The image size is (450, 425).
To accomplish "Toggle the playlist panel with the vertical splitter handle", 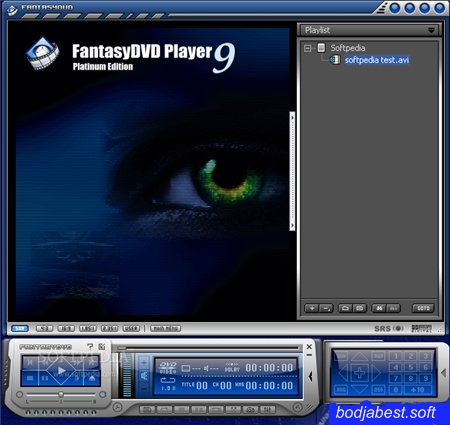I will (292, 171).
